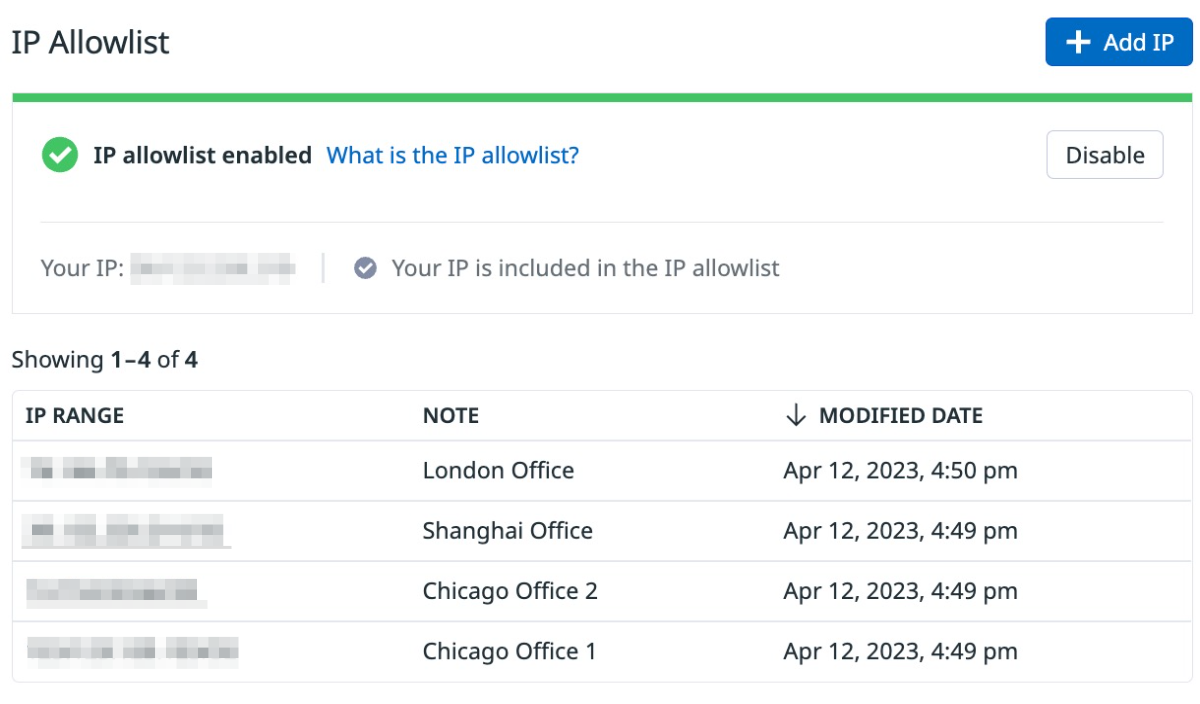Click London Office's modified date cell
Image resolution: width=1200 pixels, height=704 pixels.
point(900,471)
